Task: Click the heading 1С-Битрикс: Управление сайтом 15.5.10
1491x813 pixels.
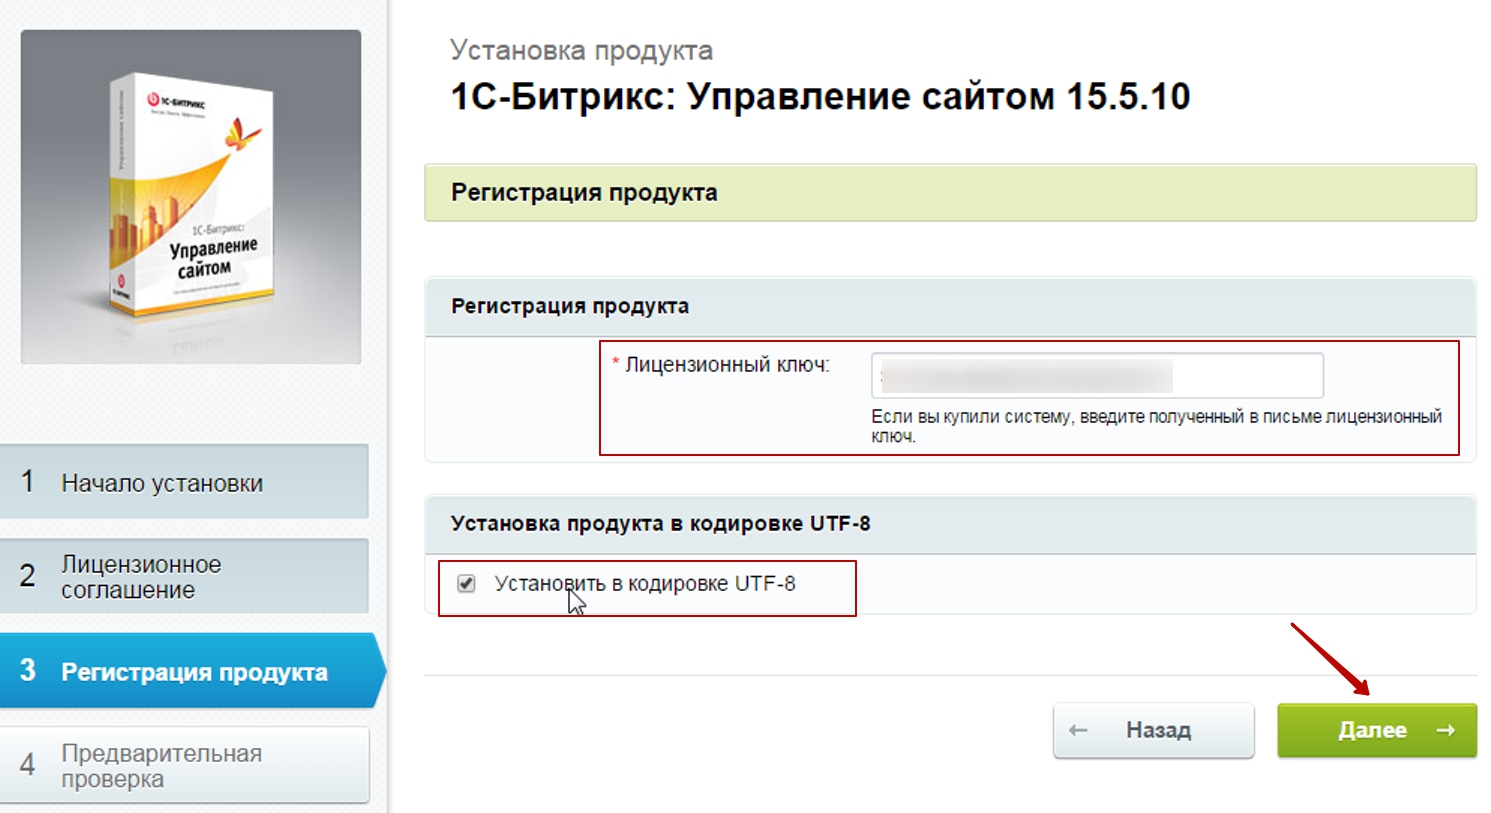Action: point(820,97)
